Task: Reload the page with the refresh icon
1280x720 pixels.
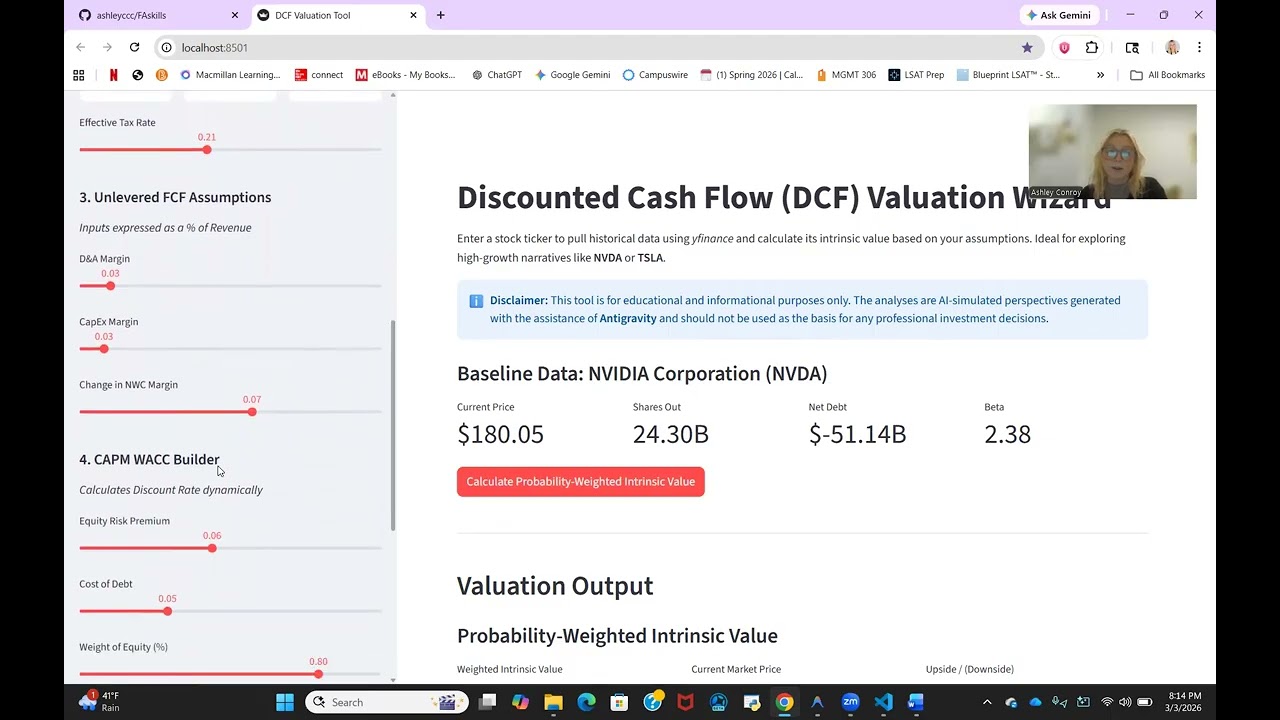Action: coord(134,47)
